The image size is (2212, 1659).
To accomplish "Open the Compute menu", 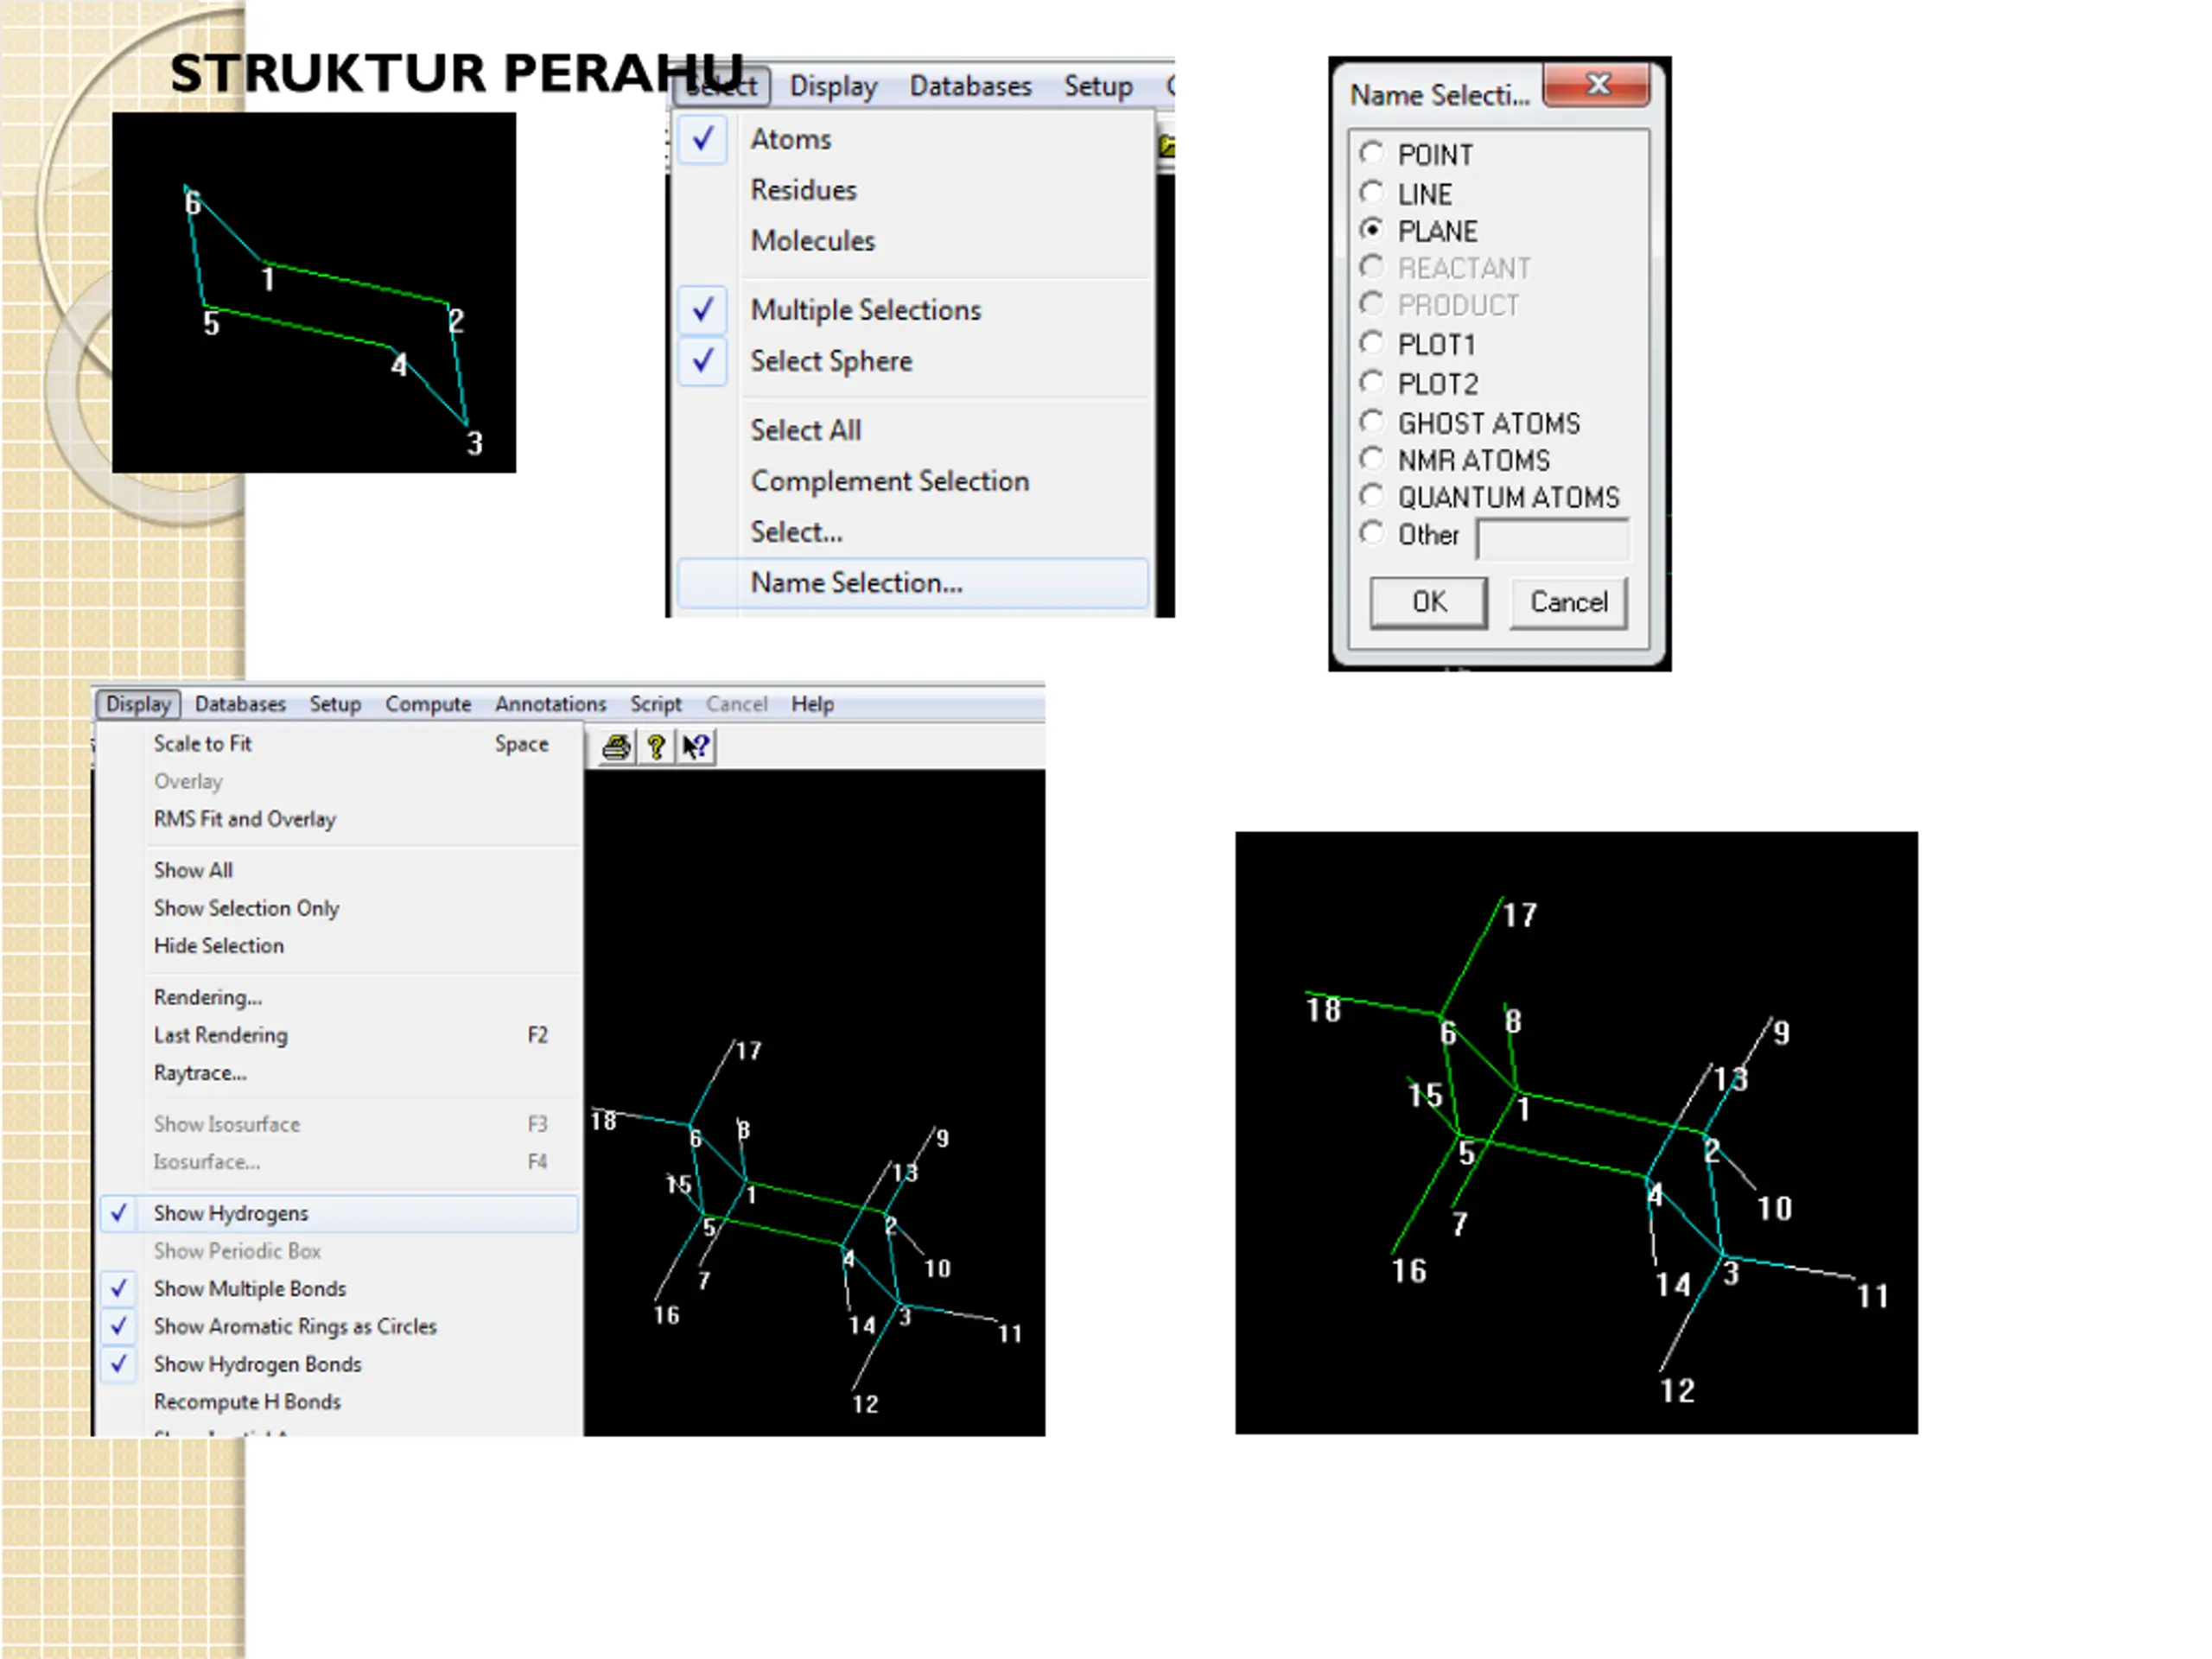I will click(x=428, y=704).
